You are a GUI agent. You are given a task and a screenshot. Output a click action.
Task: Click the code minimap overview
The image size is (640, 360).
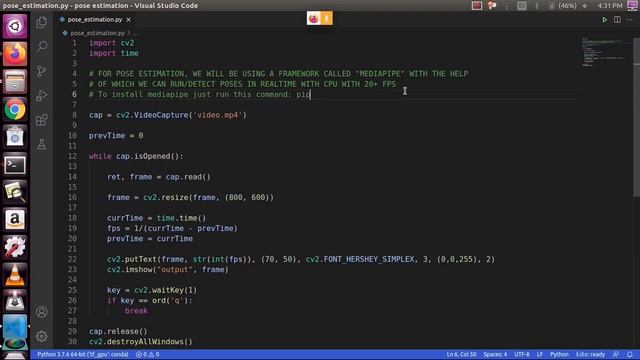tap(605, 52)
